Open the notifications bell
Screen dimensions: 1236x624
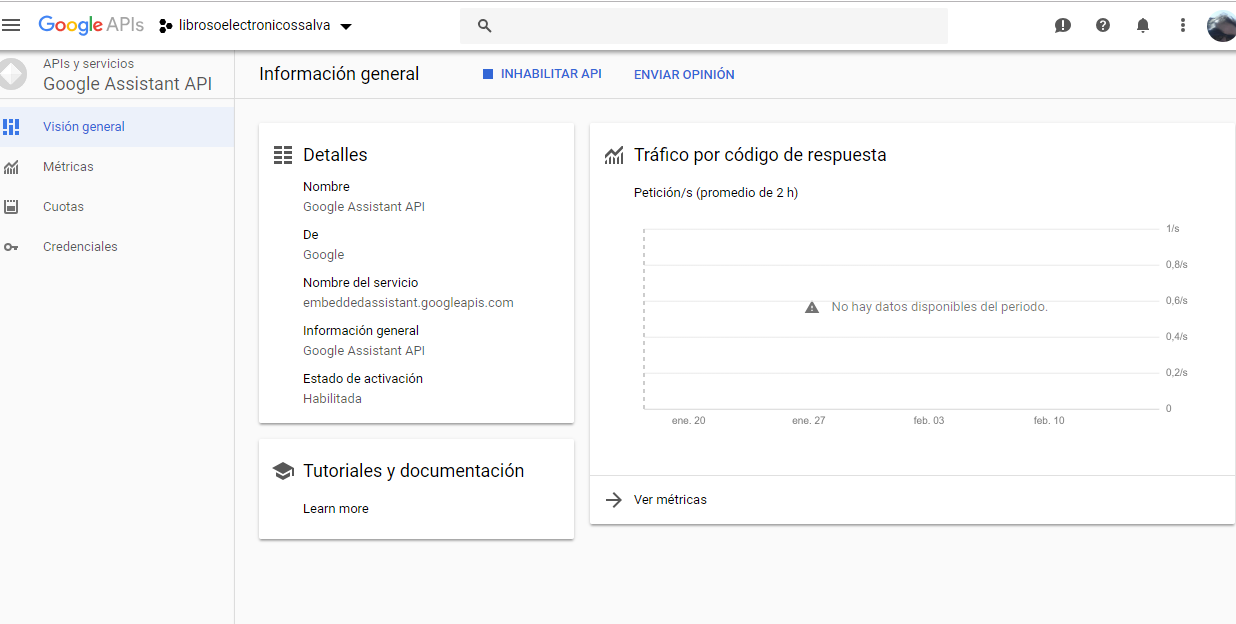click(x=1143, y=26)
